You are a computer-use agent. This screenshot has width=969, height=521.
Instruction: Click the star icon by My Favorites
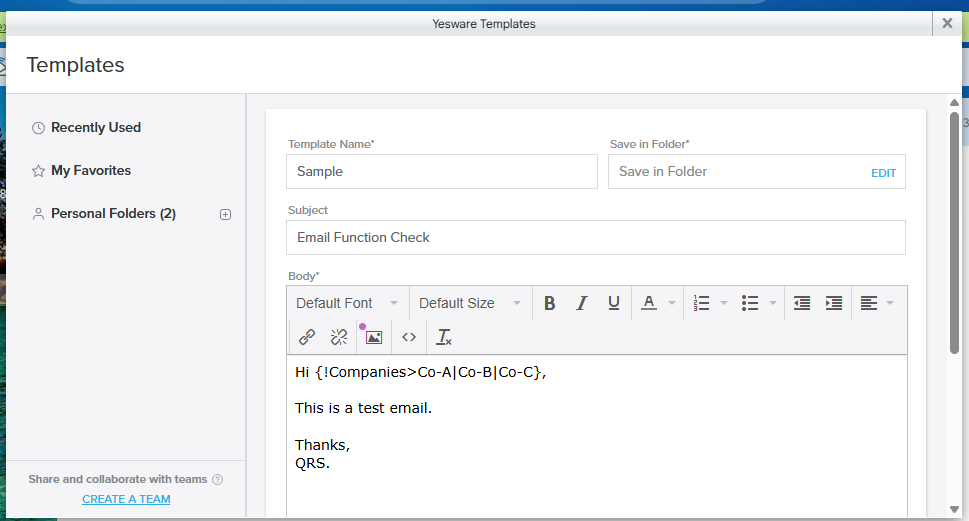pos(38,171)
